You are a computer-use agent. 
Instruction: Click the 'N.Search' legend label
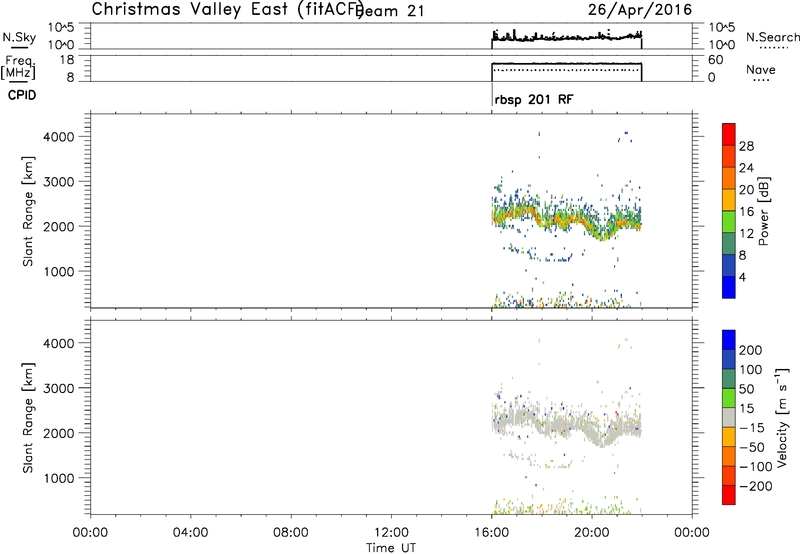[772, 37]
